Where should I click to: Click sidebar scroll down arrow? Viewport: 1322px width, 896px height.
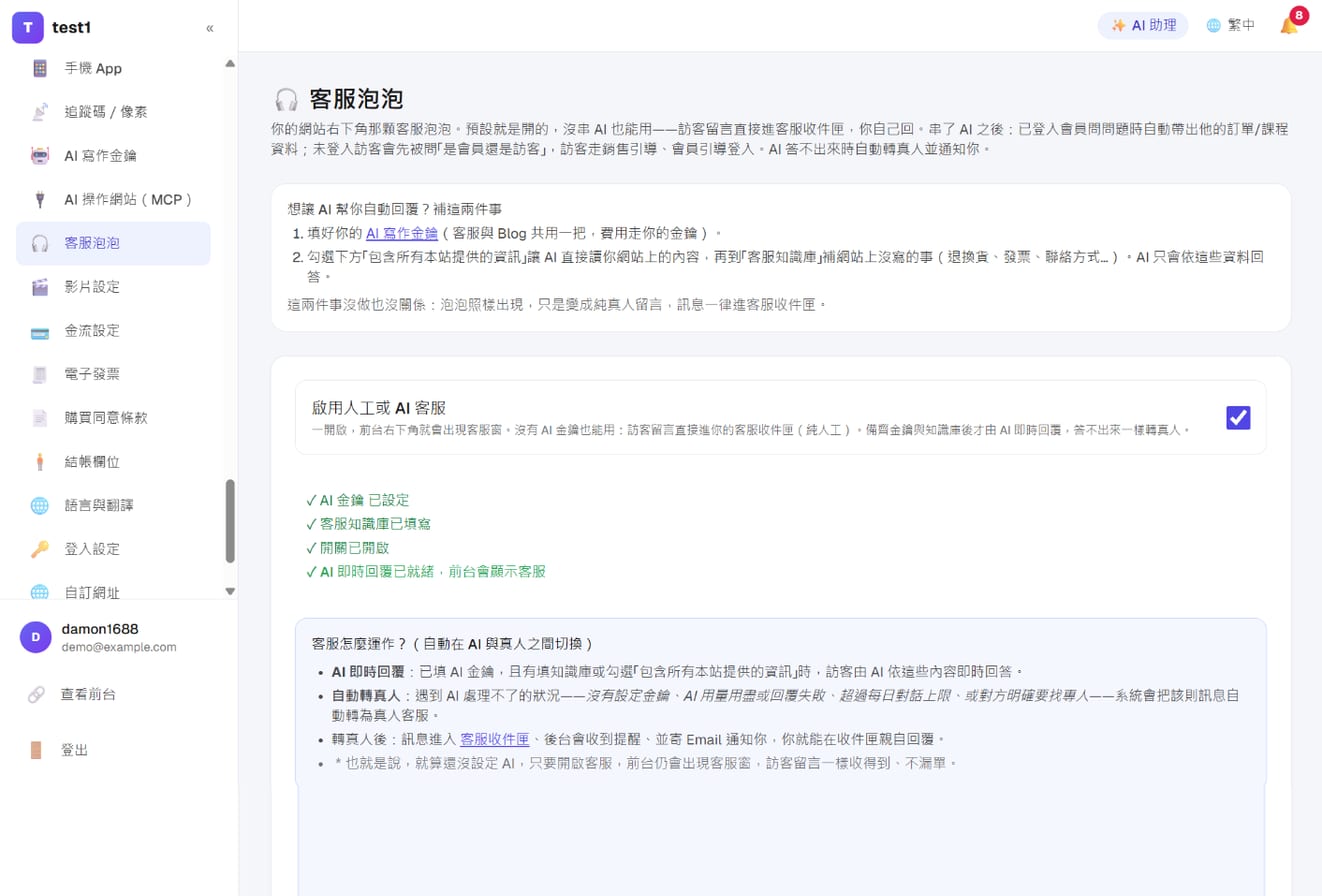[x=230, y=591]
